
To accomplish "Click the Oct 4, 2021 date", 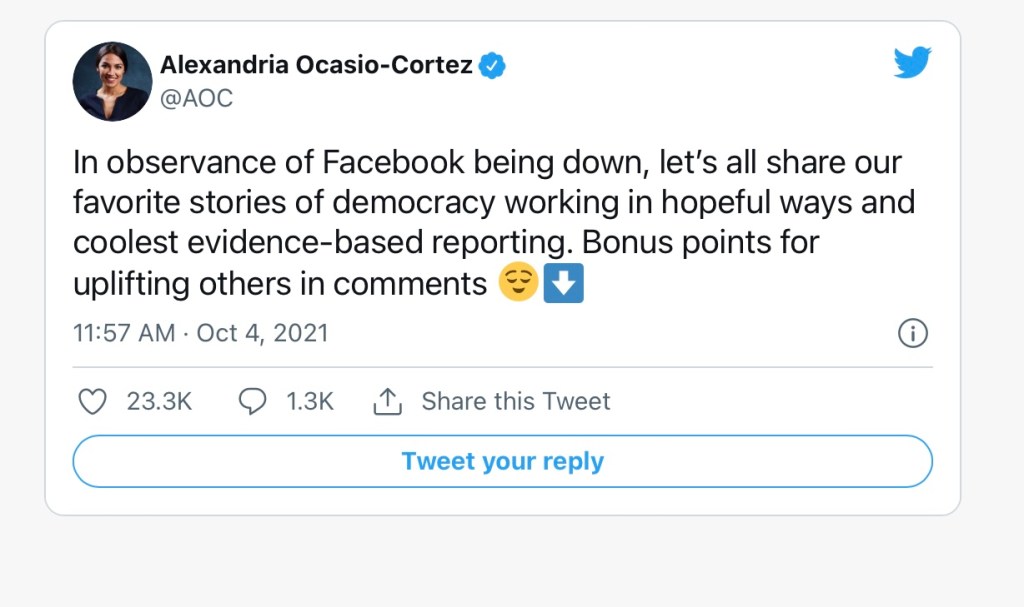I will click(262, 333).
